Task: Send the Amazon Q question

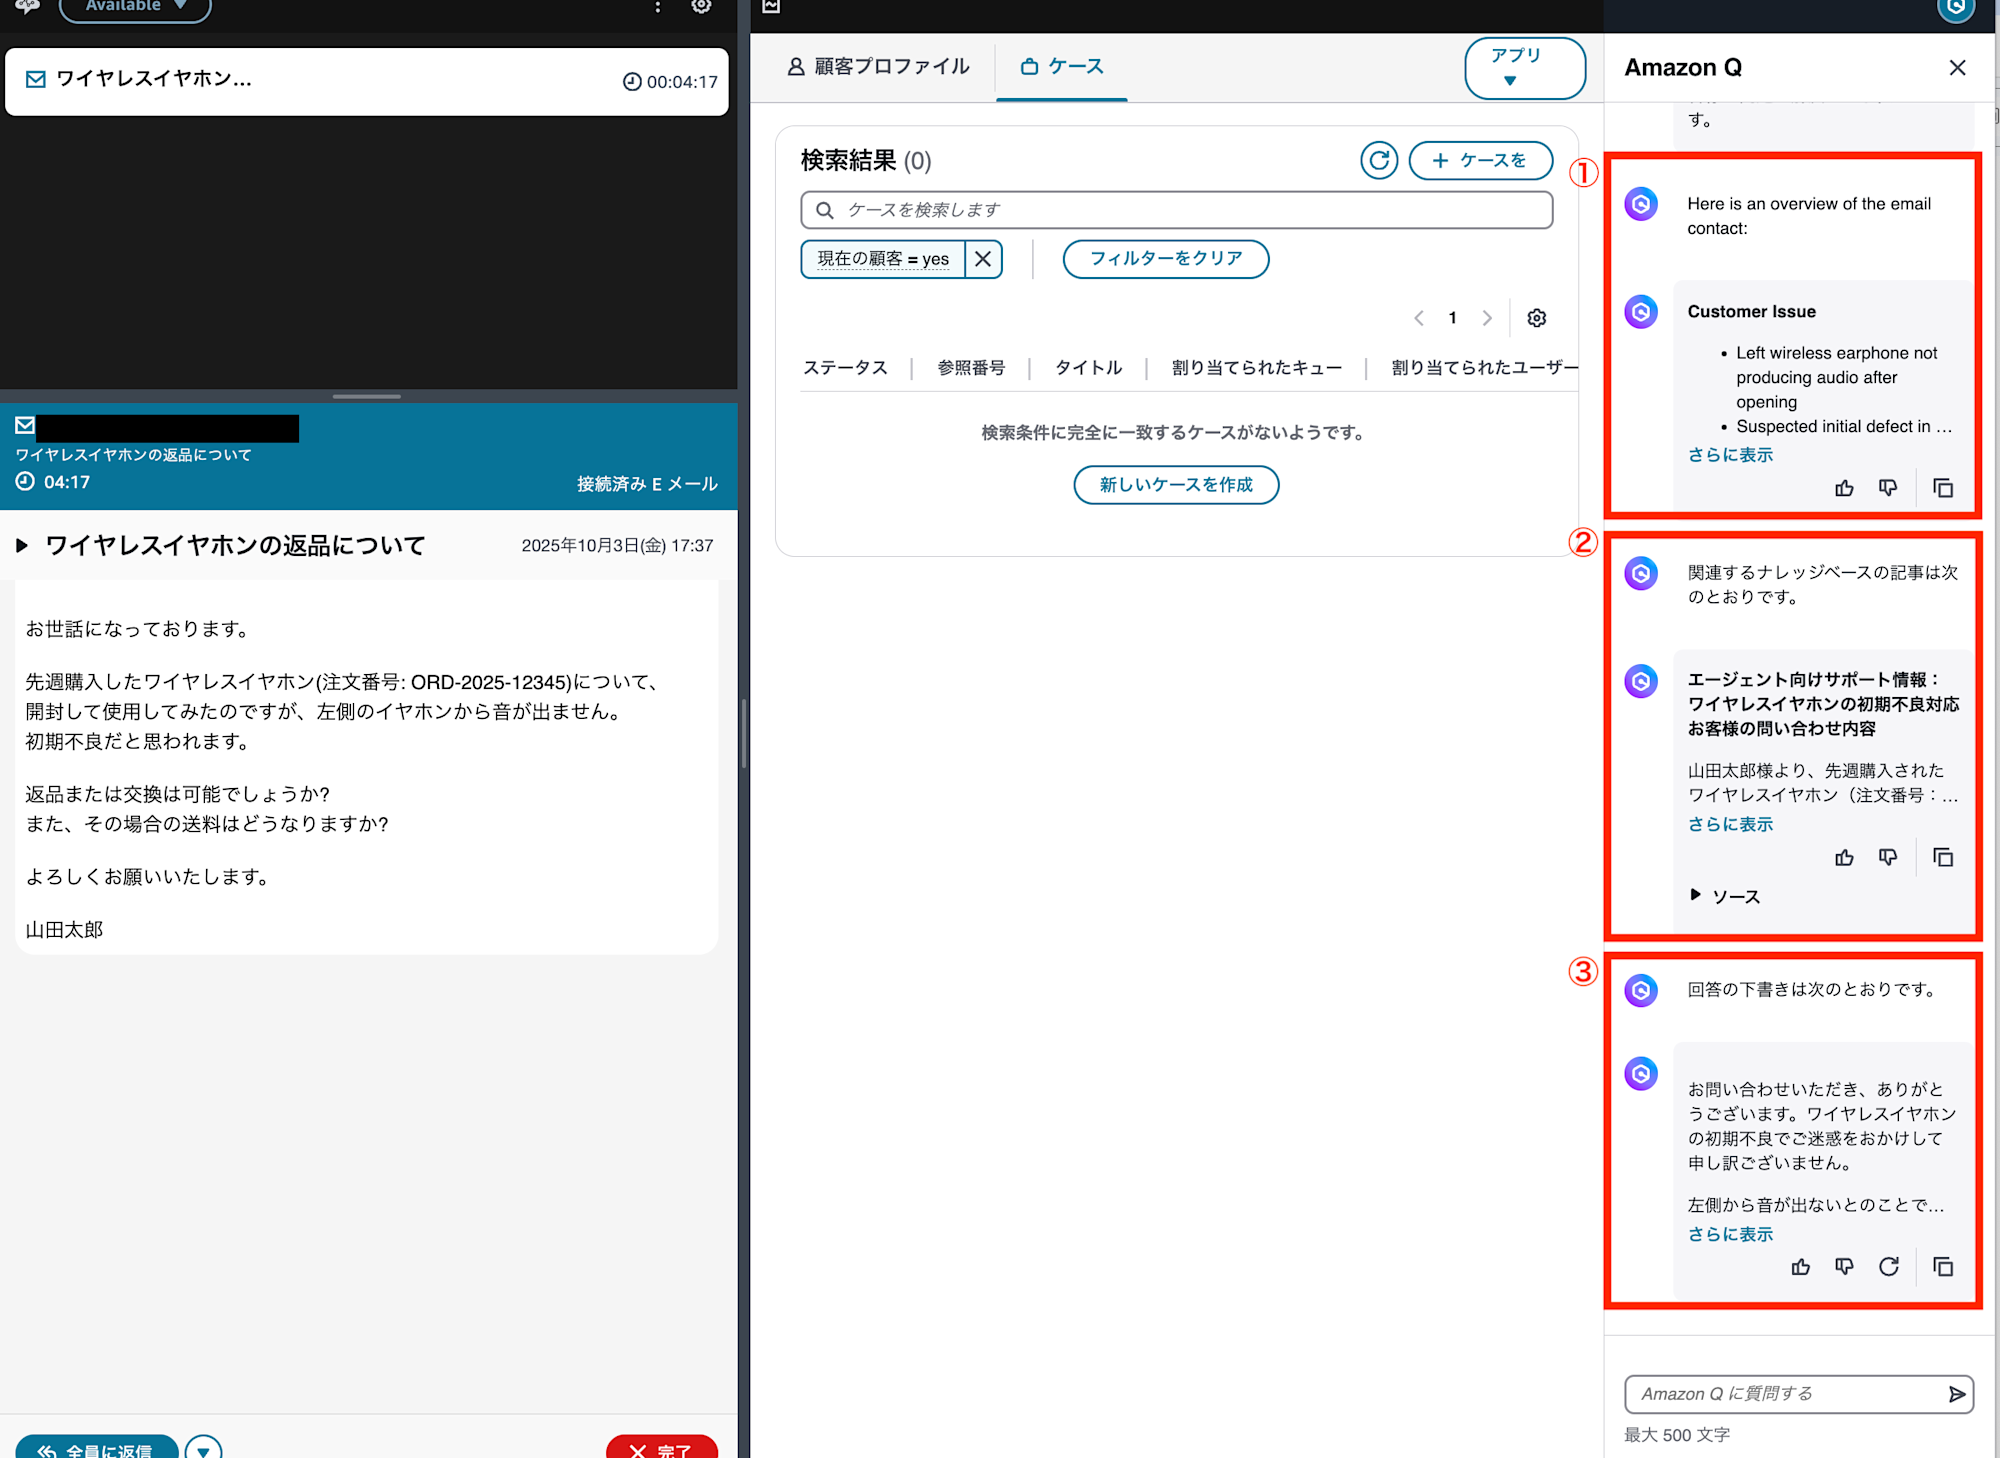Action: pos(1956,1394)
